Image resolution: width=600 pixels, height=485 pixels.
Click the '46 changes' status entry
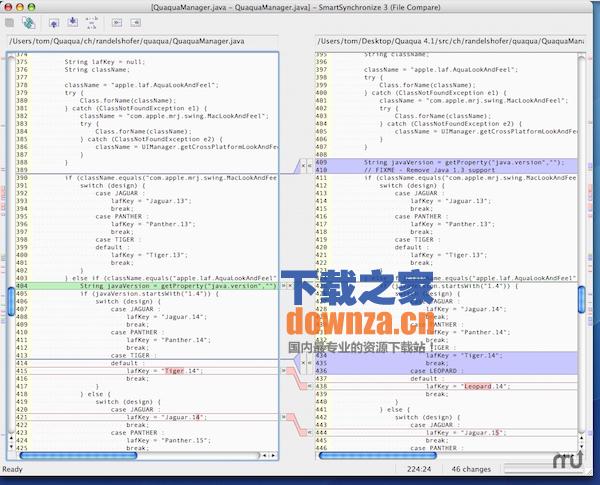(471, 469)
